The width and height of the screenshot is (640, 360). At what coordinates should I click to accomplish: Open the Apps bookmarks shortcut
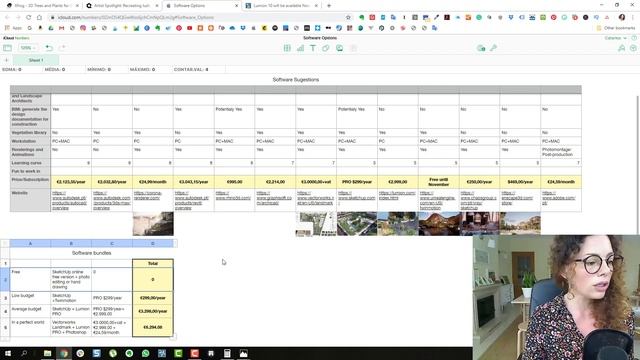[13, 28]
